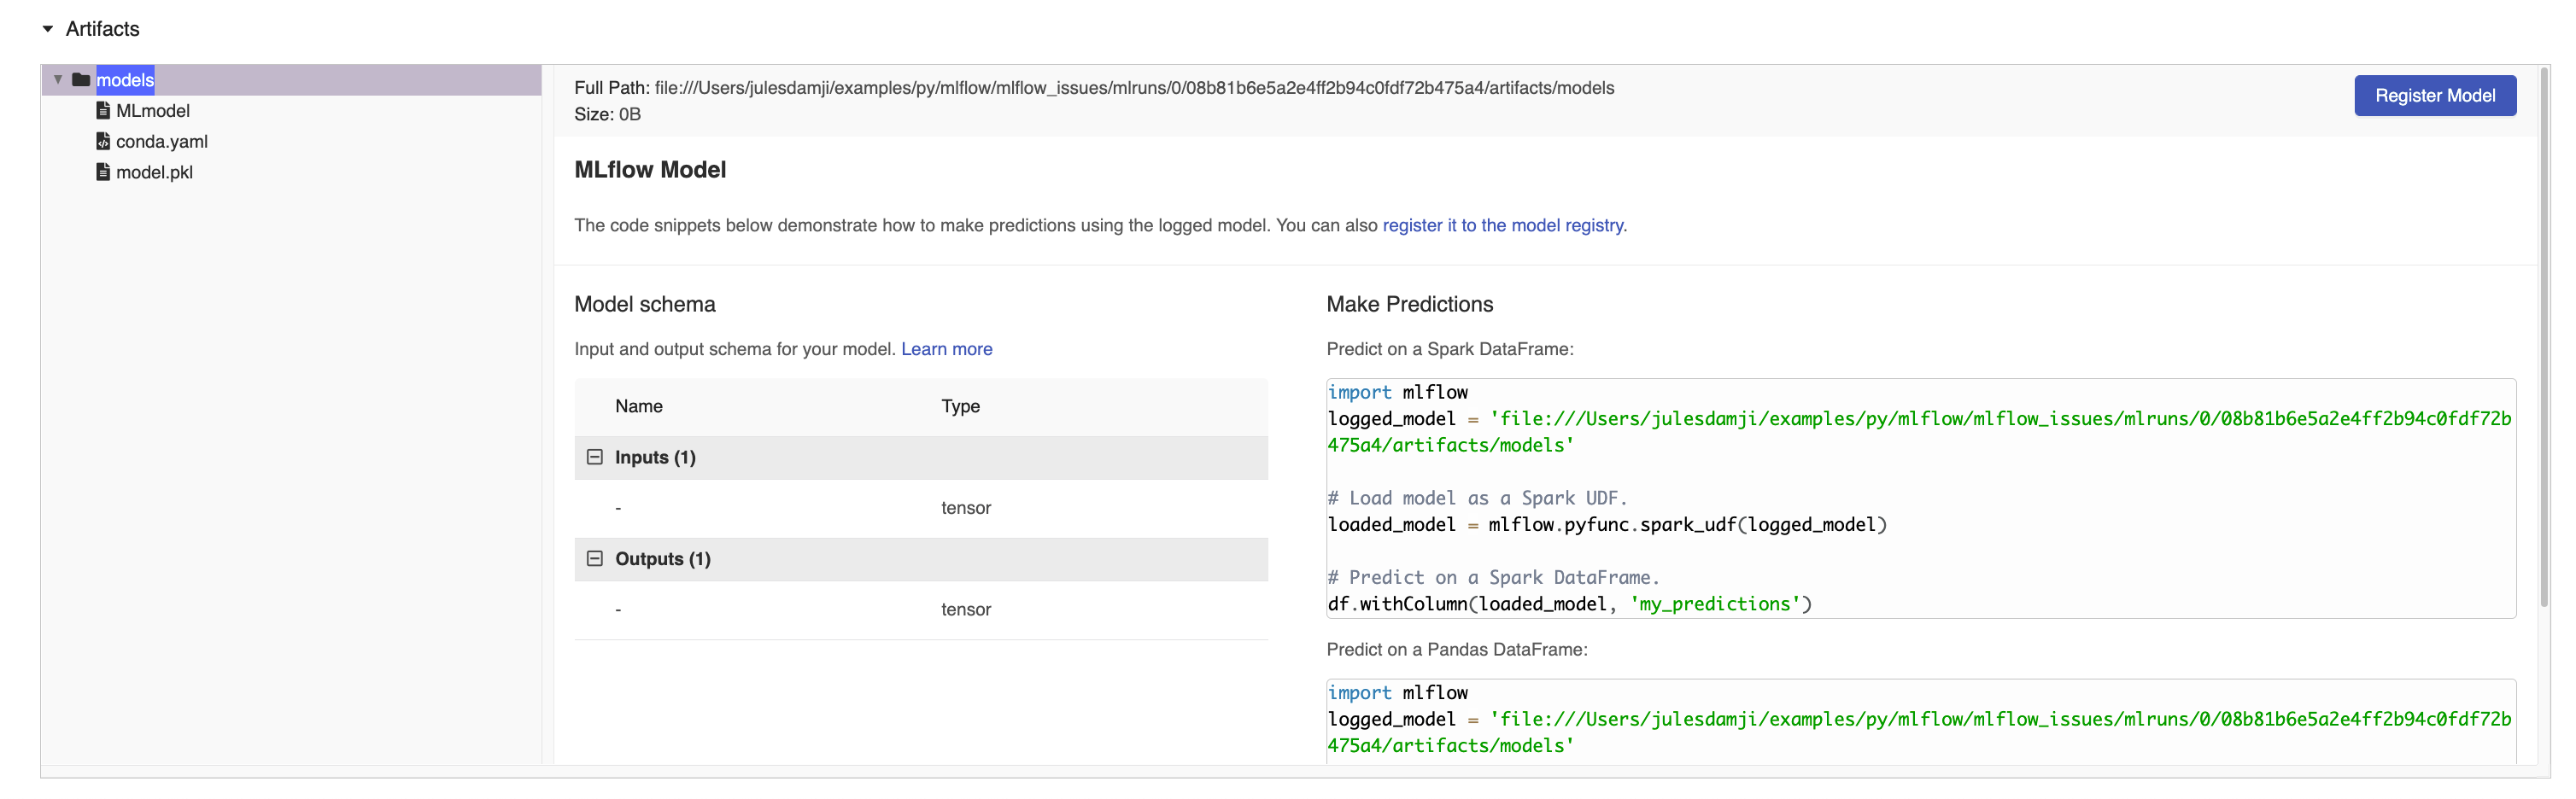Open the MLmodel file
Screen dimensions: 2576x799
[x=153, y=111]
